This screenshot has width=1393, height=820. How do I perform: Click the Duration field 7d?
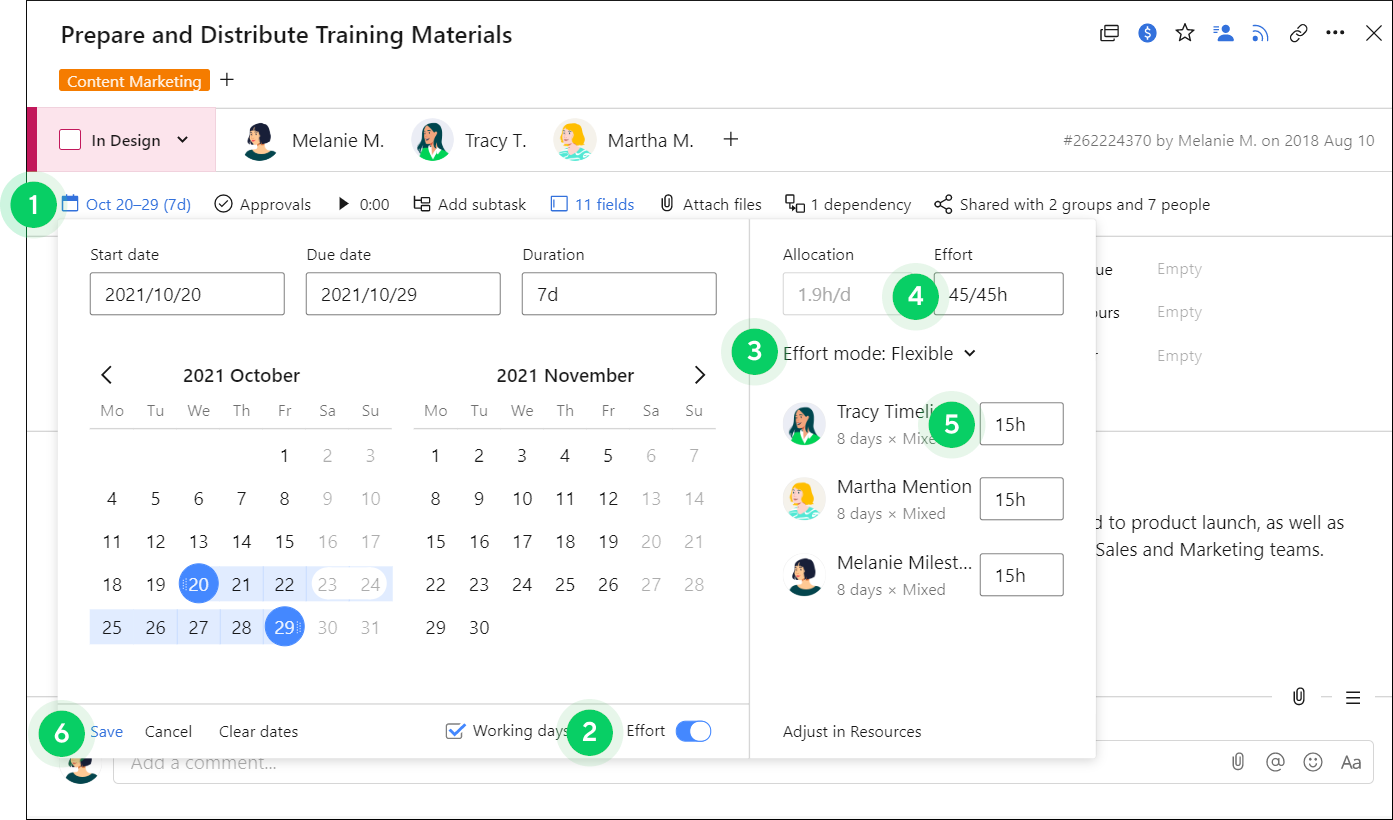619,294
